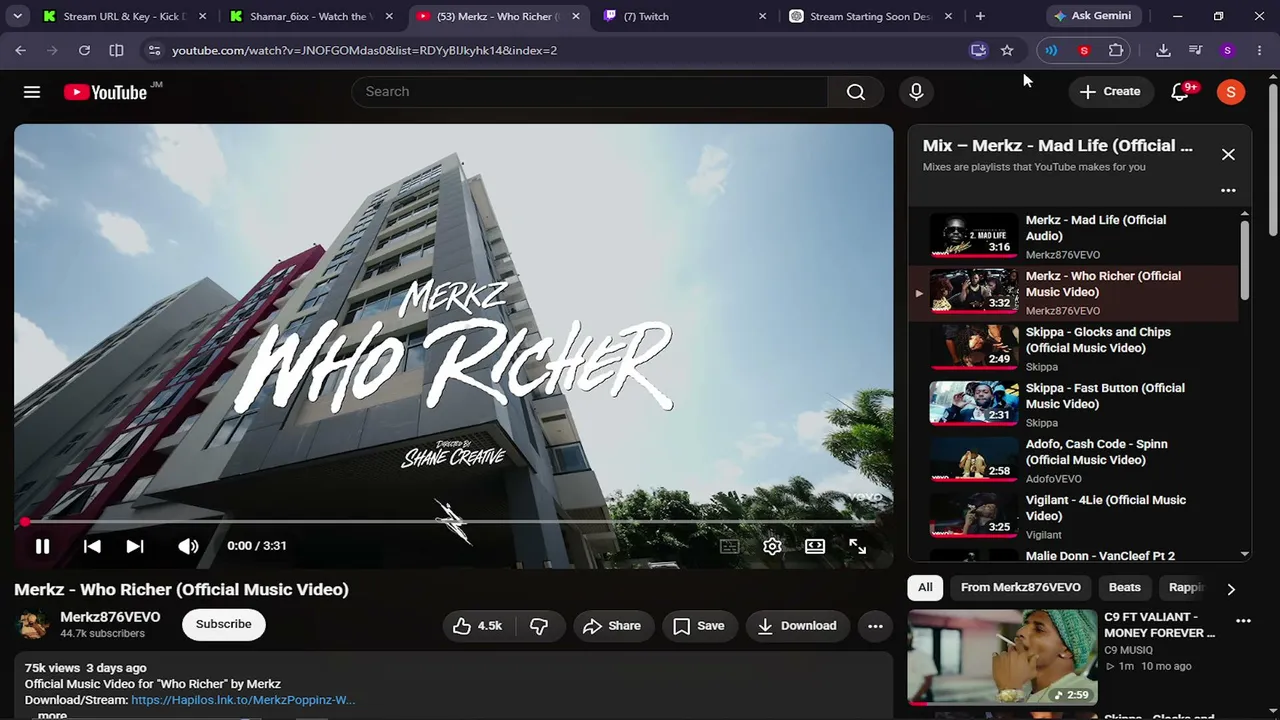1280x720 pixels.
Task: Close the Merkz - Who Richer tab
Action: [575, 16]
